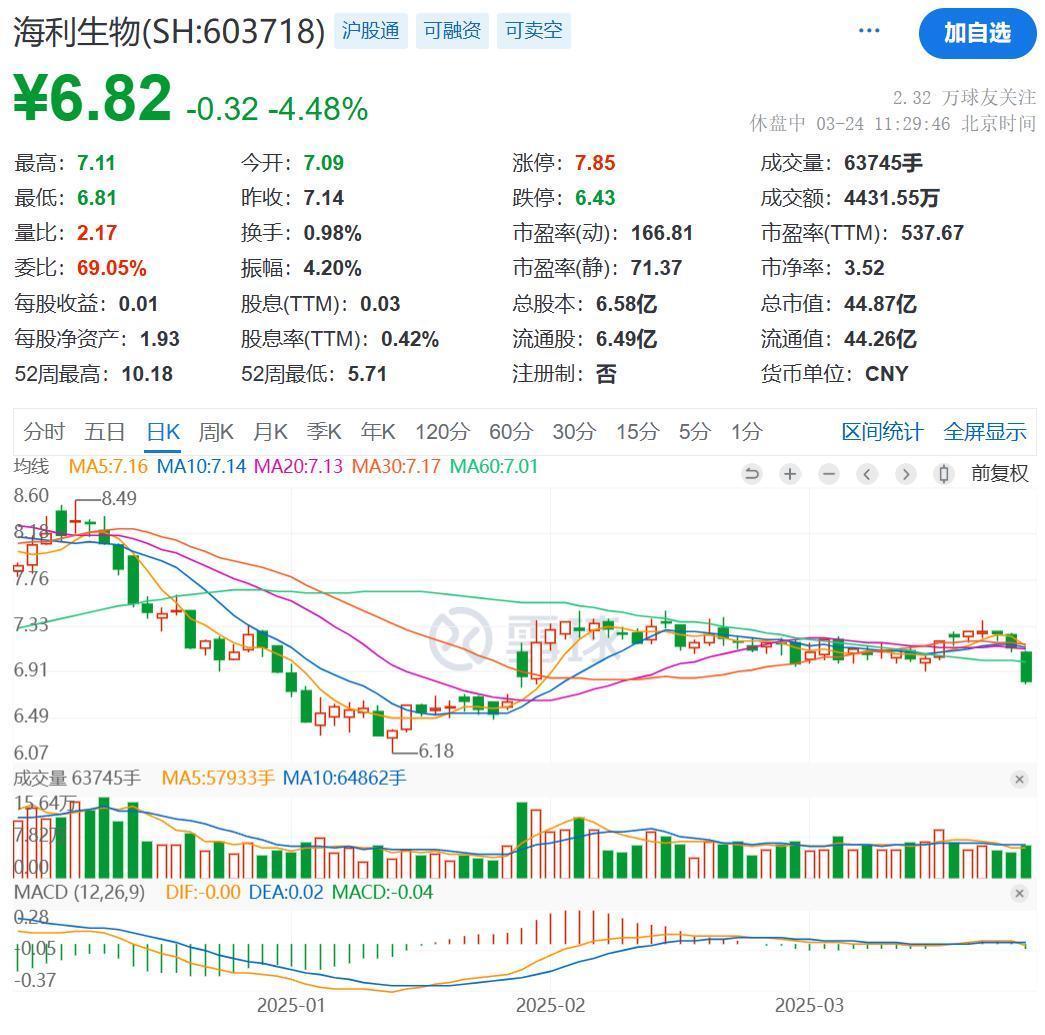This screenshot has height=1035, width=1045.
Task: Click the MA20:7.13 moving average label
Action: pos(299,466)
